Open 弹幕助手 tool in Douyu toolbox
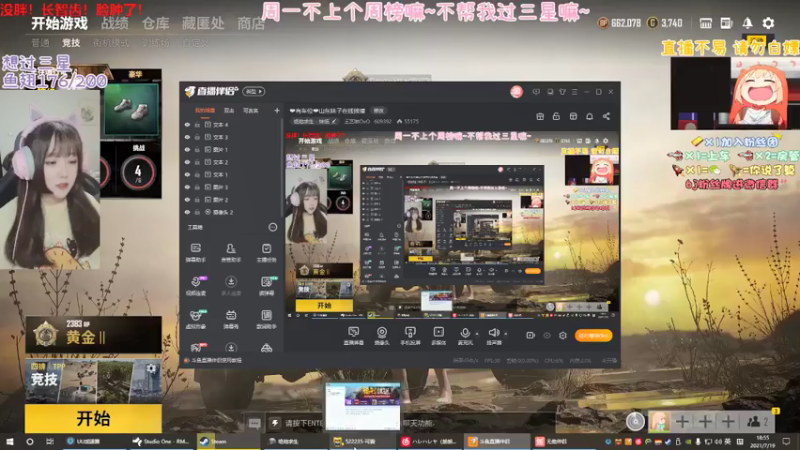 pos(195,253)
